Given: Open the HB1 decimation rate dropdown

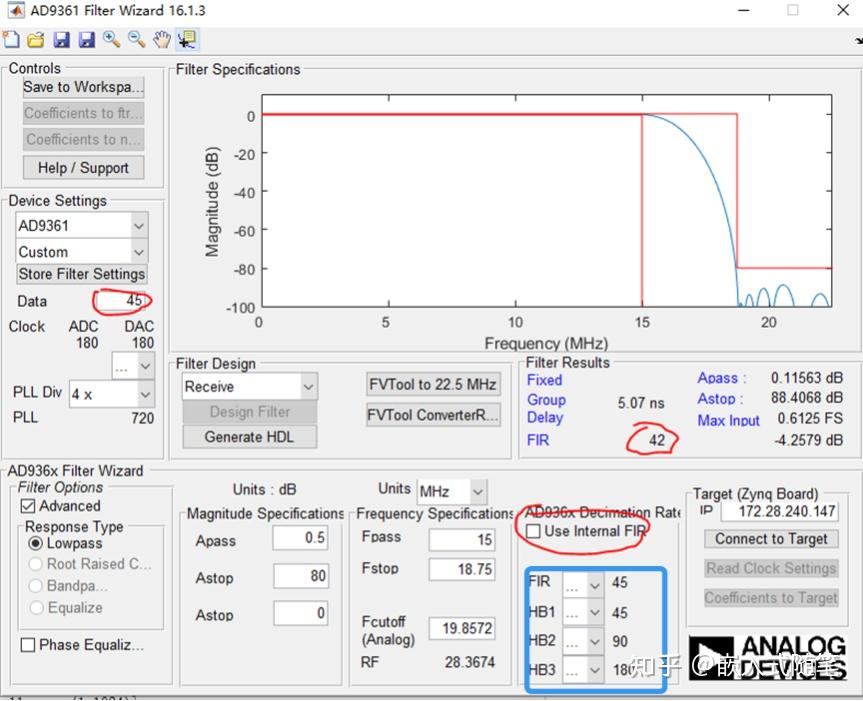Looking at the screenshot, I should [x=583, y=612].
